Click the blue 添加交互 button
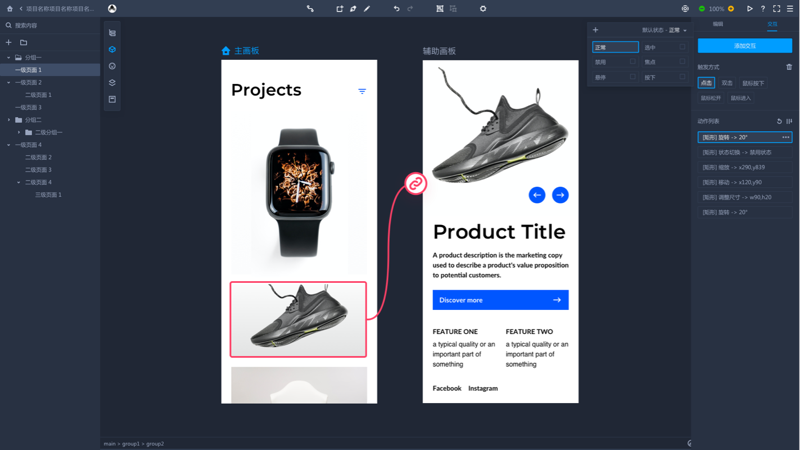800x450 pixels. 744,45
